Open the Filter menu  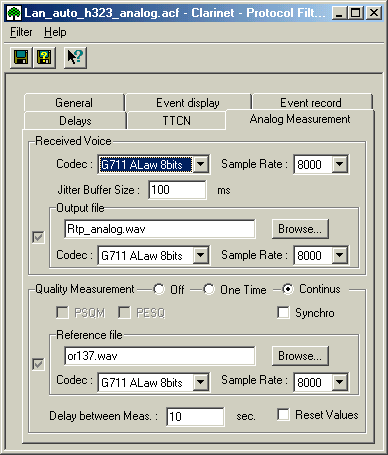point(21,32)
